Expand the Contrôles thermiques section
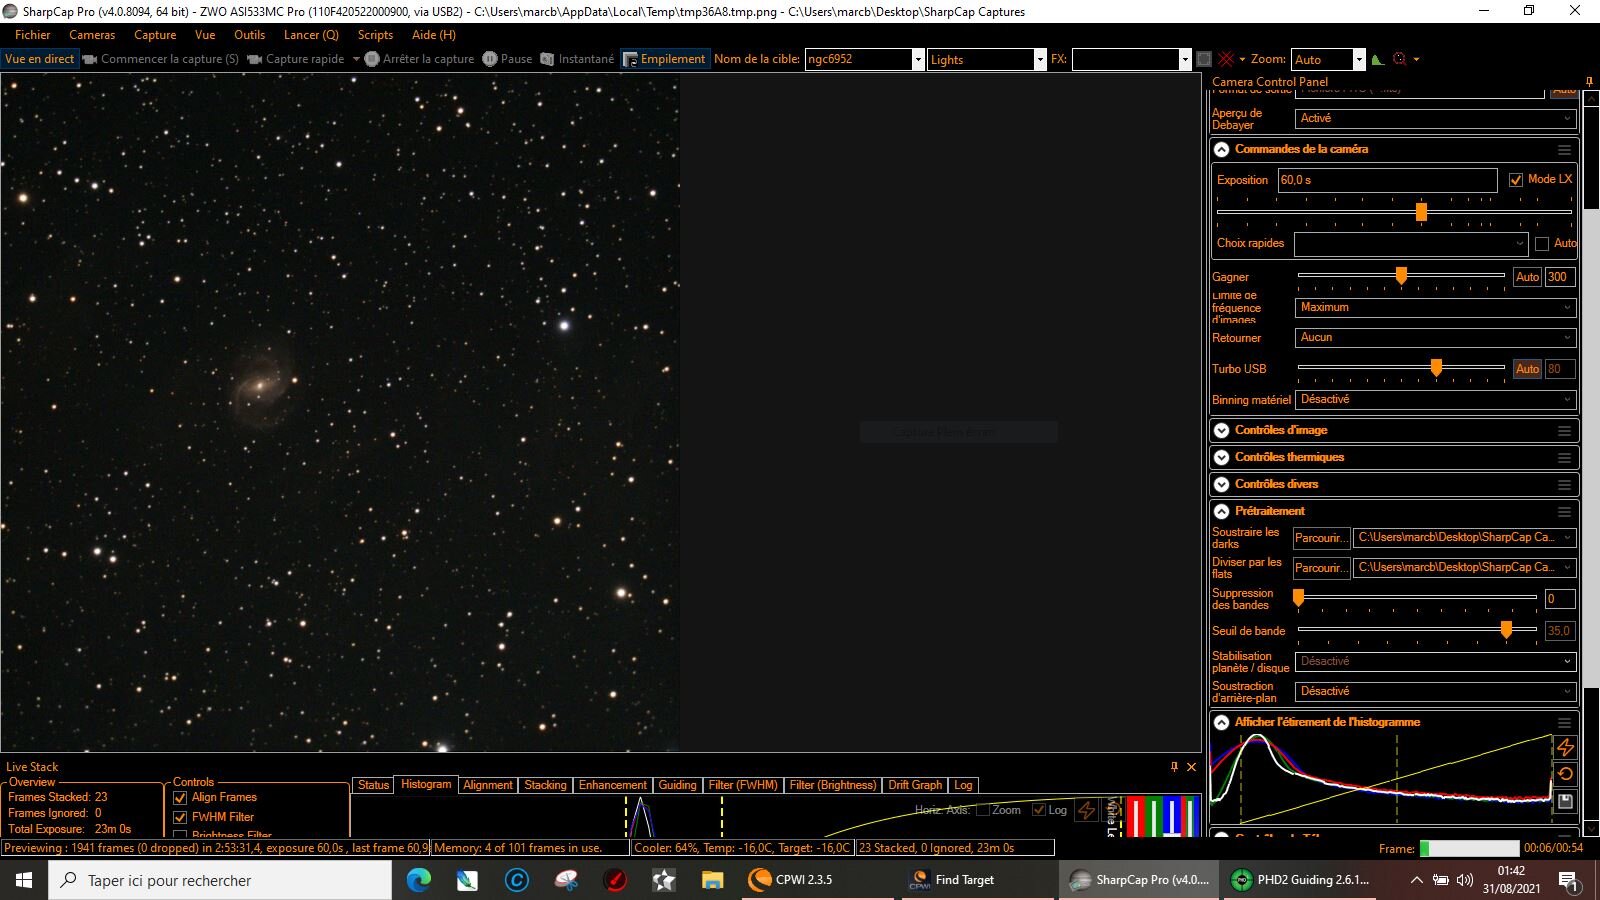 1221,458
